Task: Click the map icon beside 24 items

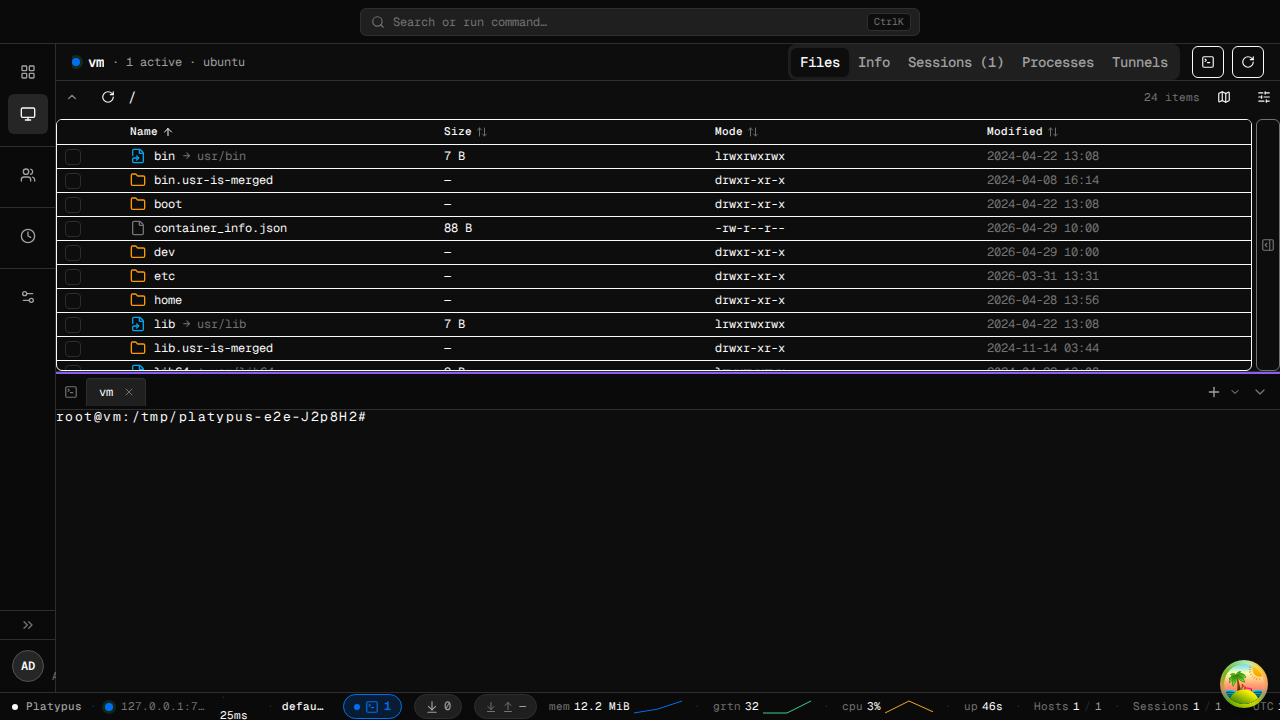Action: tap(1224, 97)
